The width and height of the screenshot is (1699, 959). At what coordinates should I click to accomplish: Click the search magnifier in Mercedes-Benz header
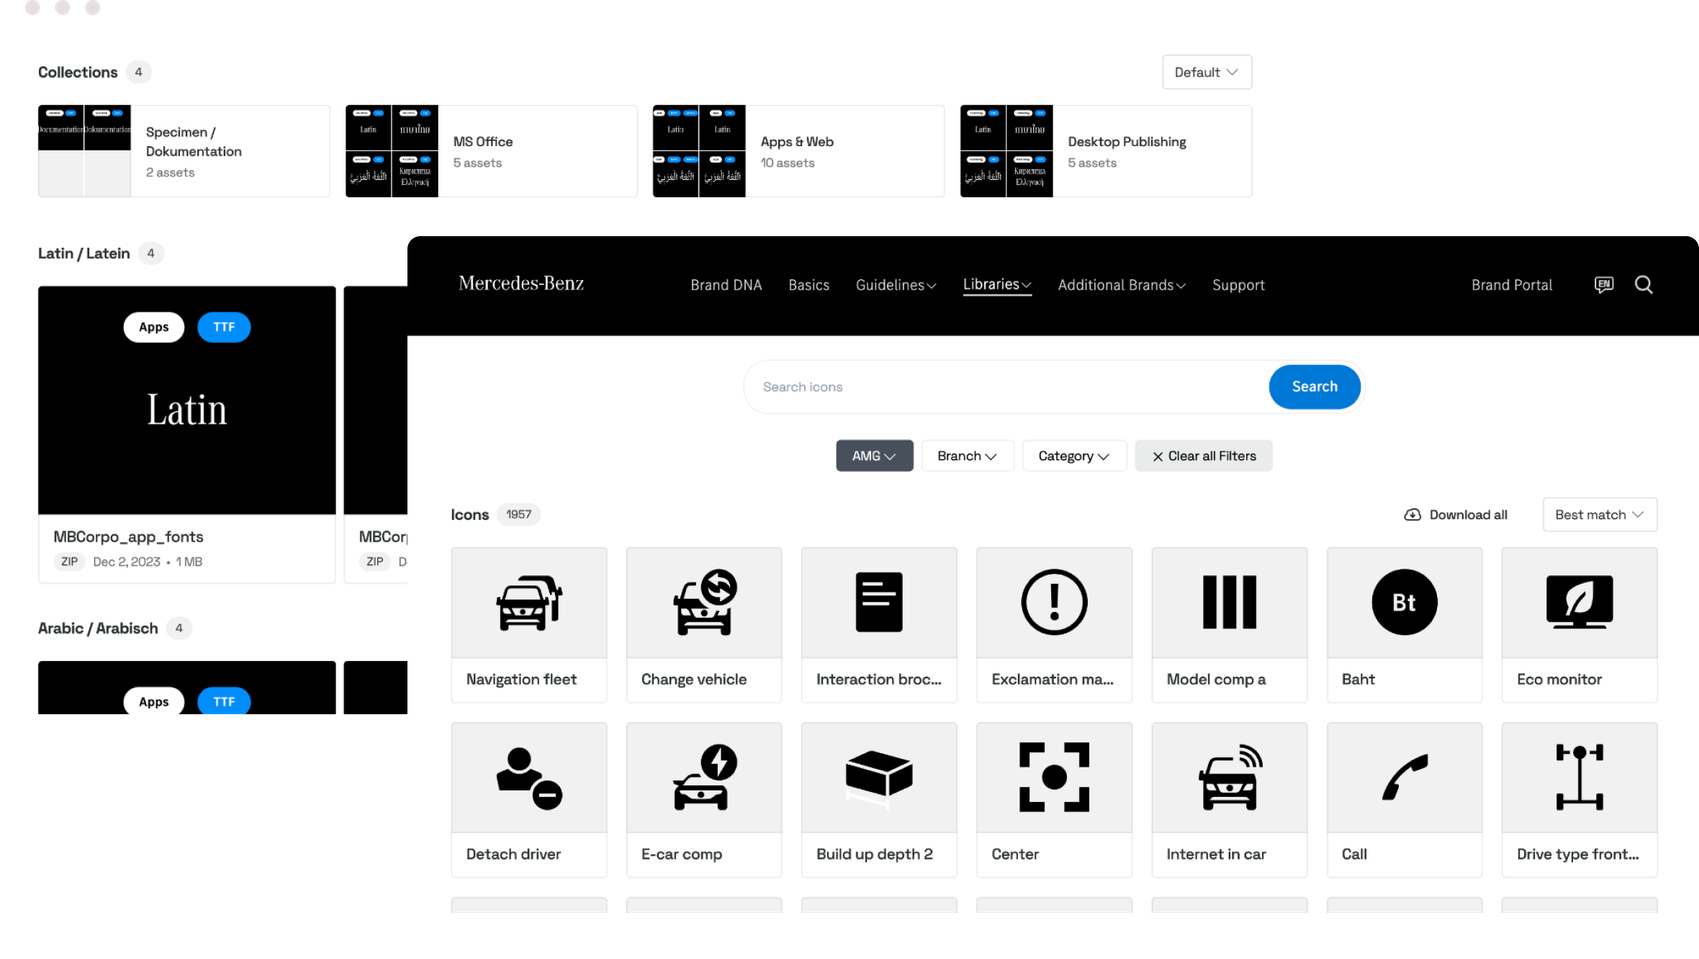[x=1643, y=285]
